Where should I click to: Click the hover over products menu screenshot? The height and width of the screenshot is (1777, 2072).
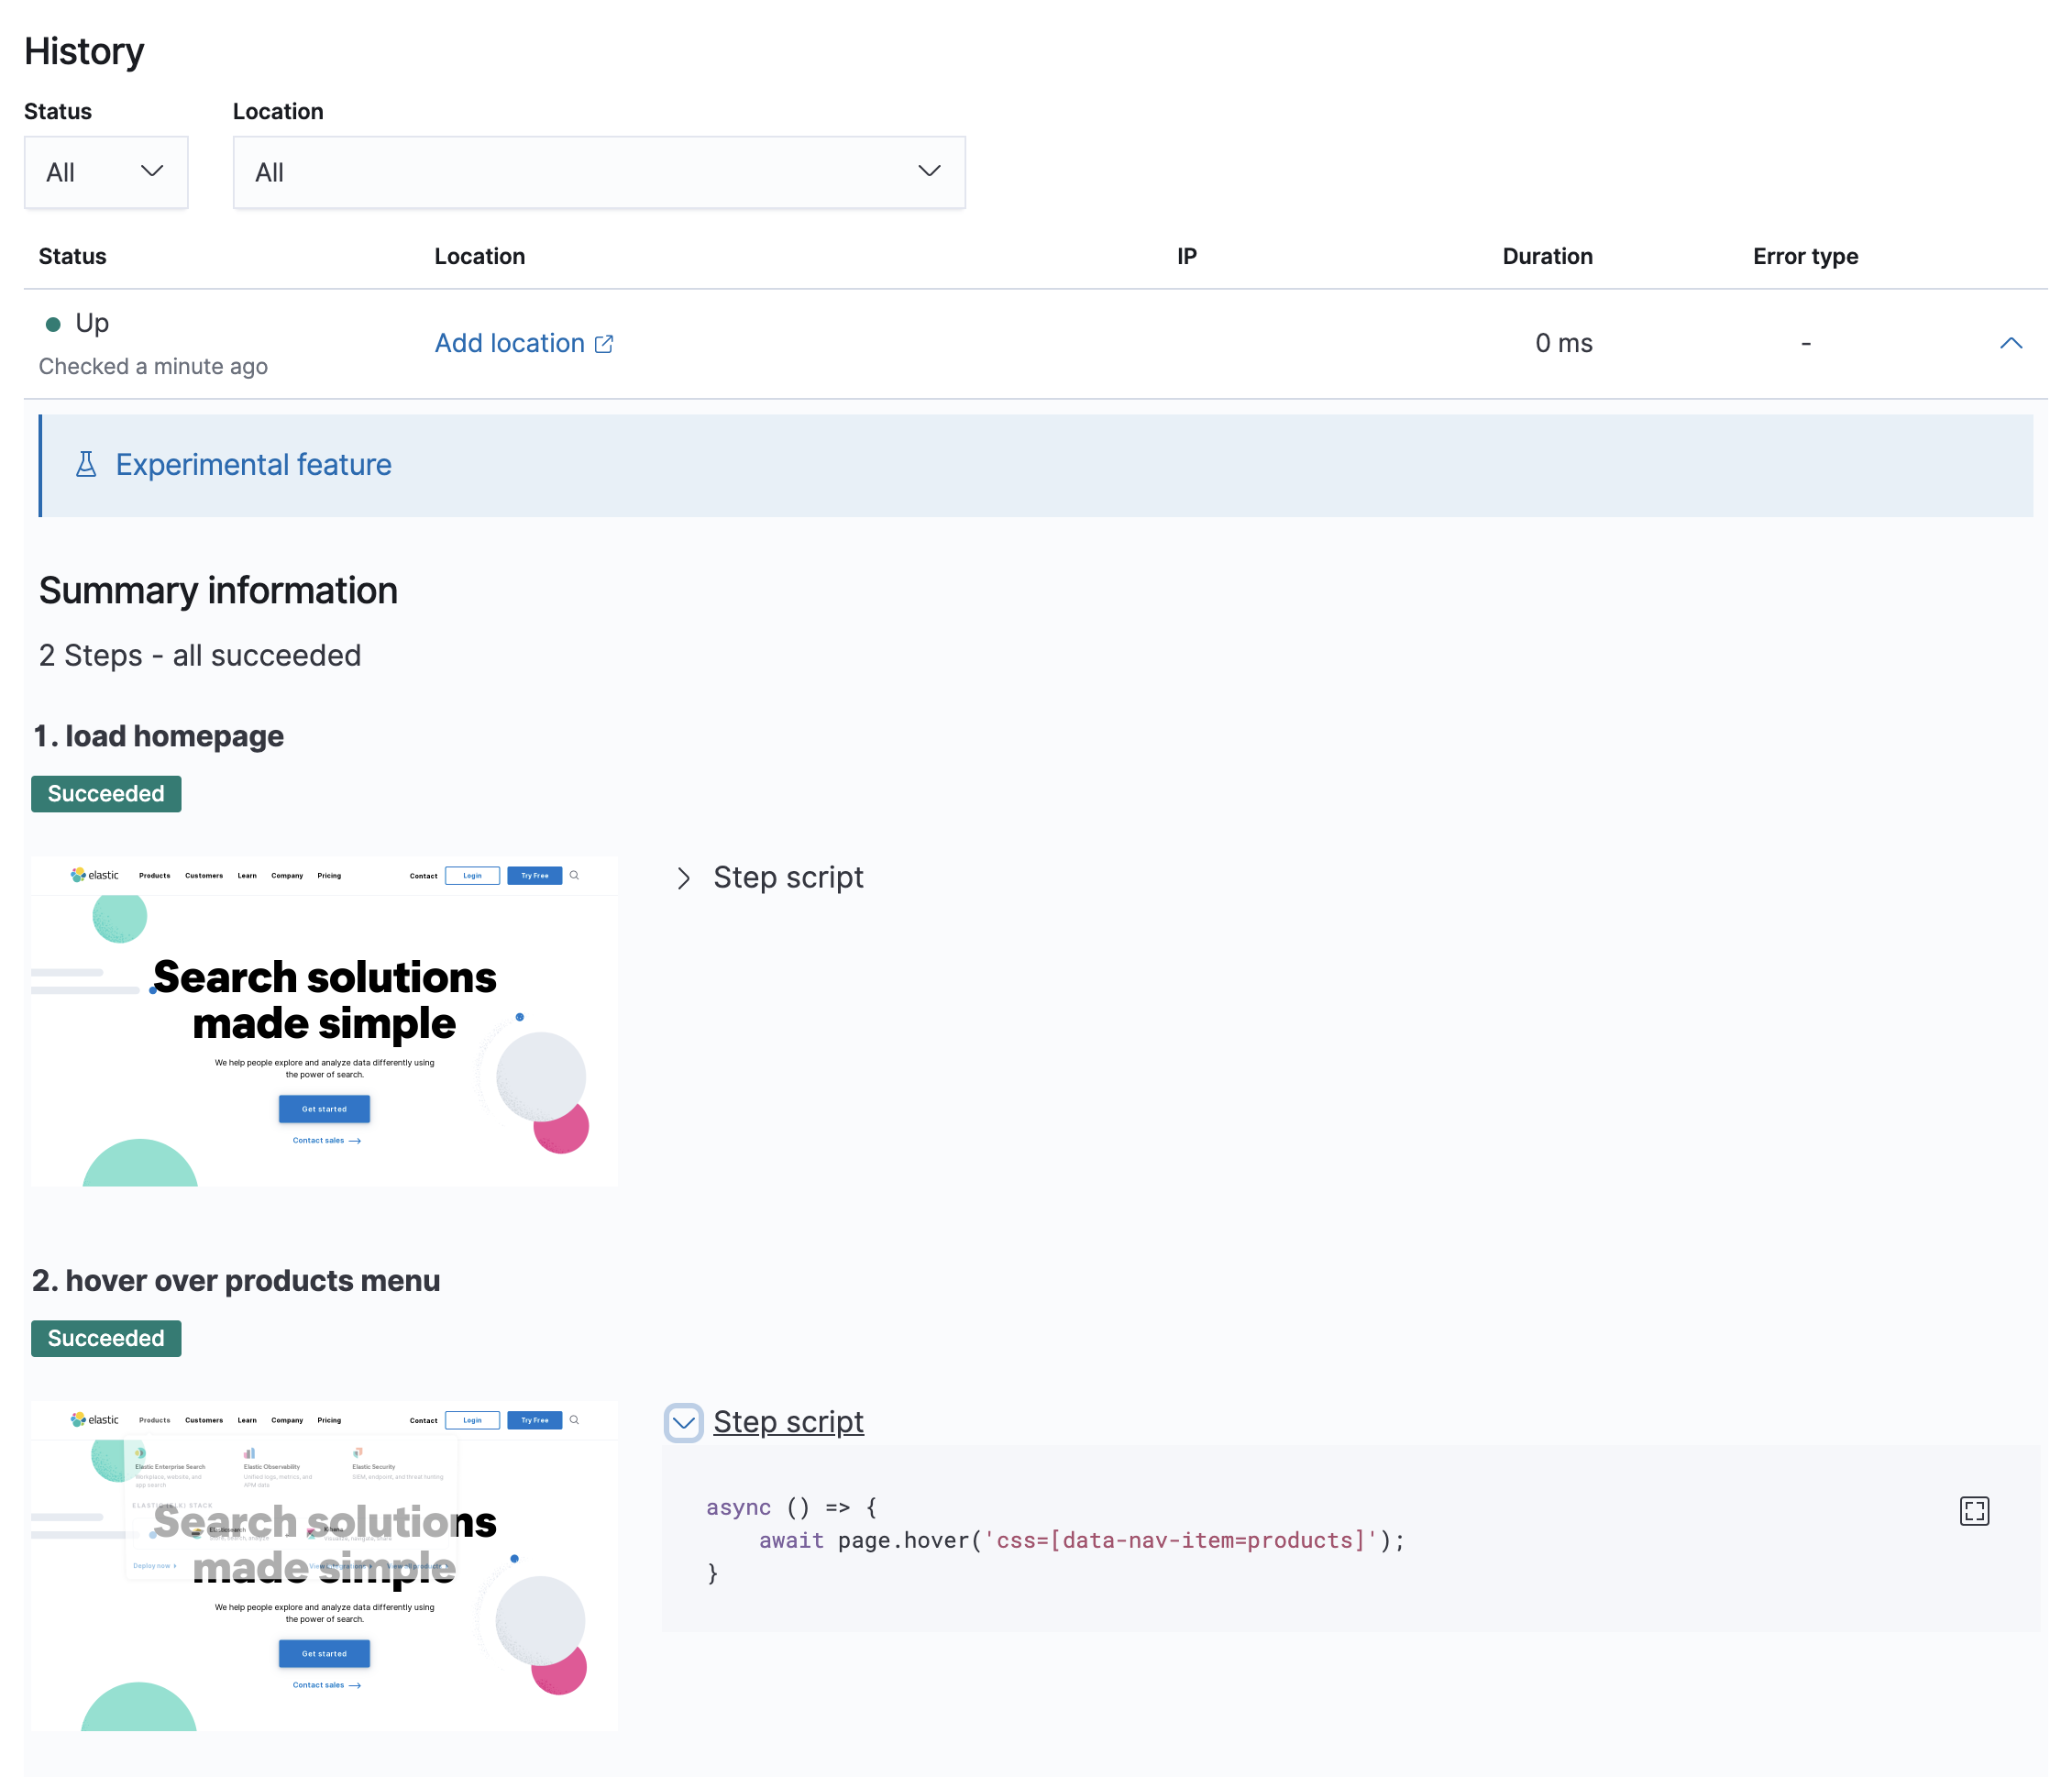[x=324, y=1564]
